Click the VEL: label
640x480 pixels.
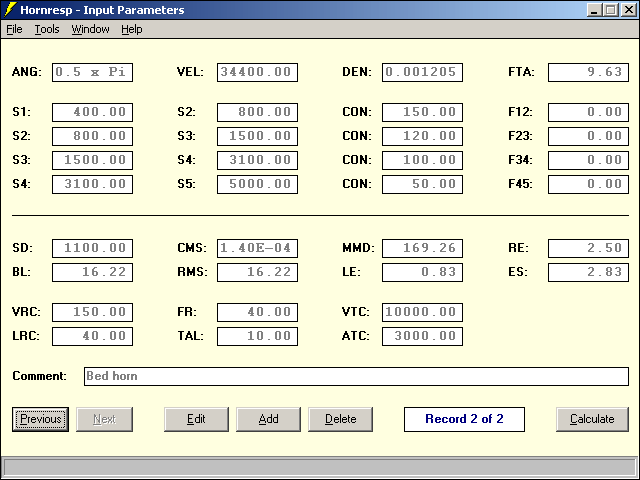tap(190, 72)
